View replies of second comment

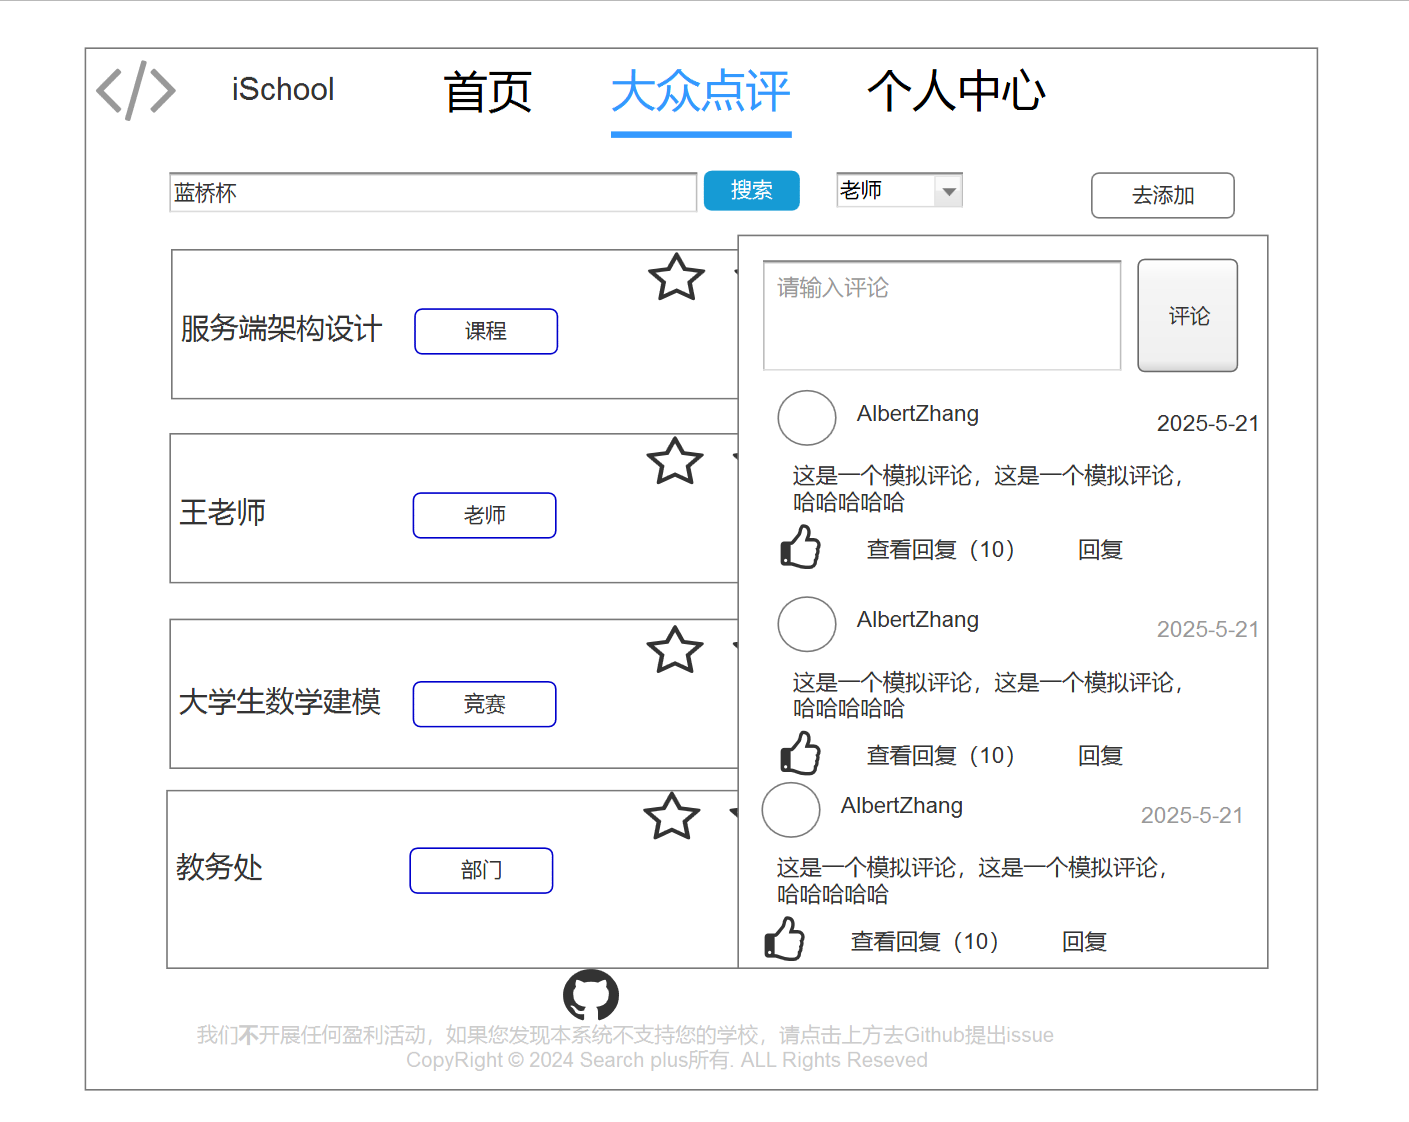coord(941,756)
